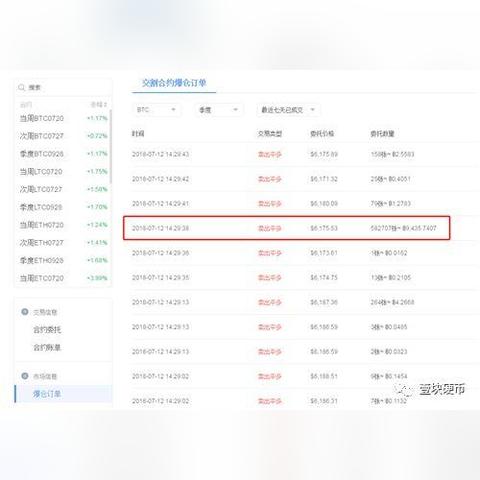Click the $6,175.53 price cell
The height and width of the screenshot is (480, 480).
324,228
